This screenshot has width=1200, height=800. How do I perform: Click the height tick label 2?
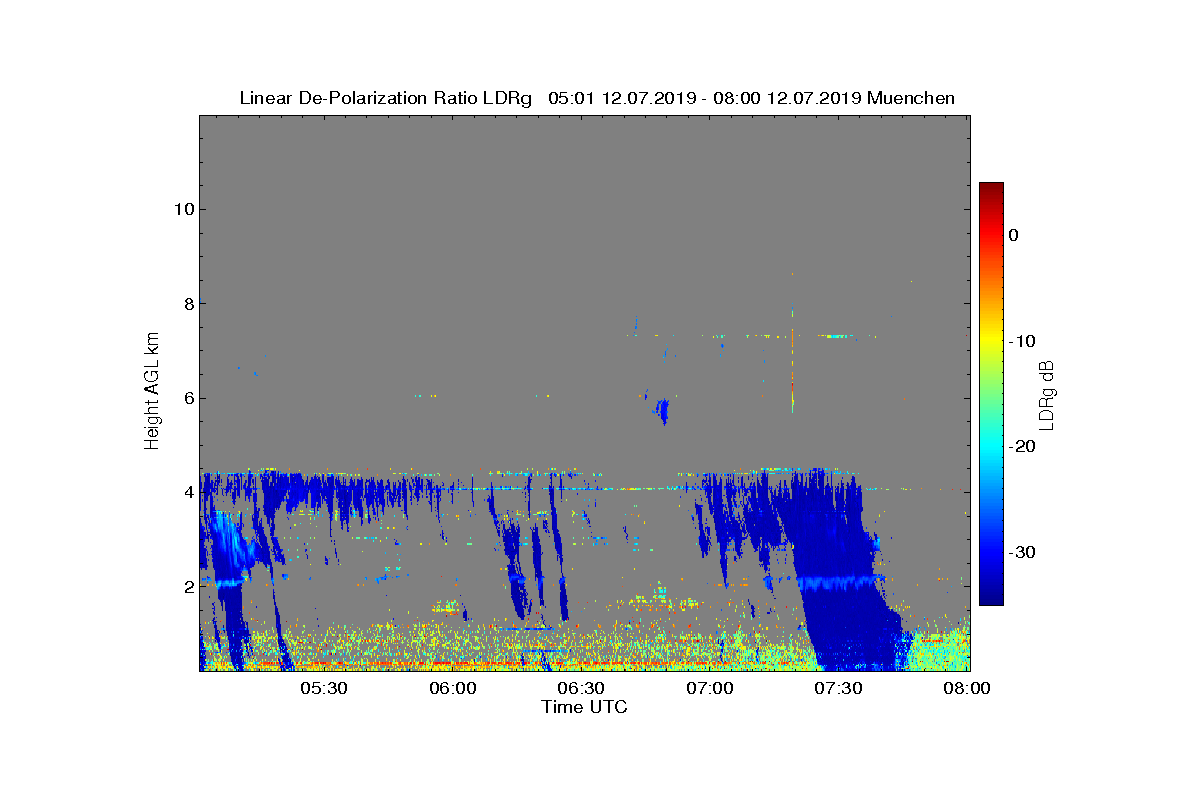187,586
